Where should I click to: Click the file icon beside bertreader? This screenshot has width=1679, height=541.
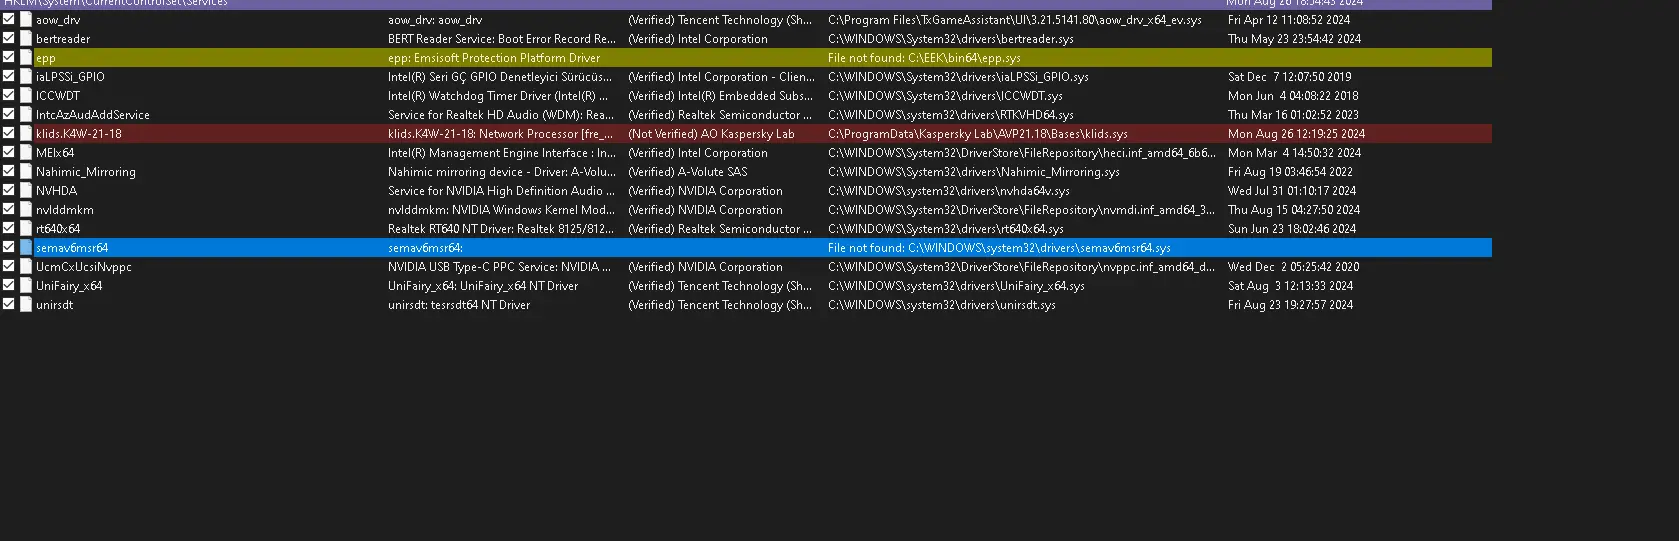pos(26,38)
